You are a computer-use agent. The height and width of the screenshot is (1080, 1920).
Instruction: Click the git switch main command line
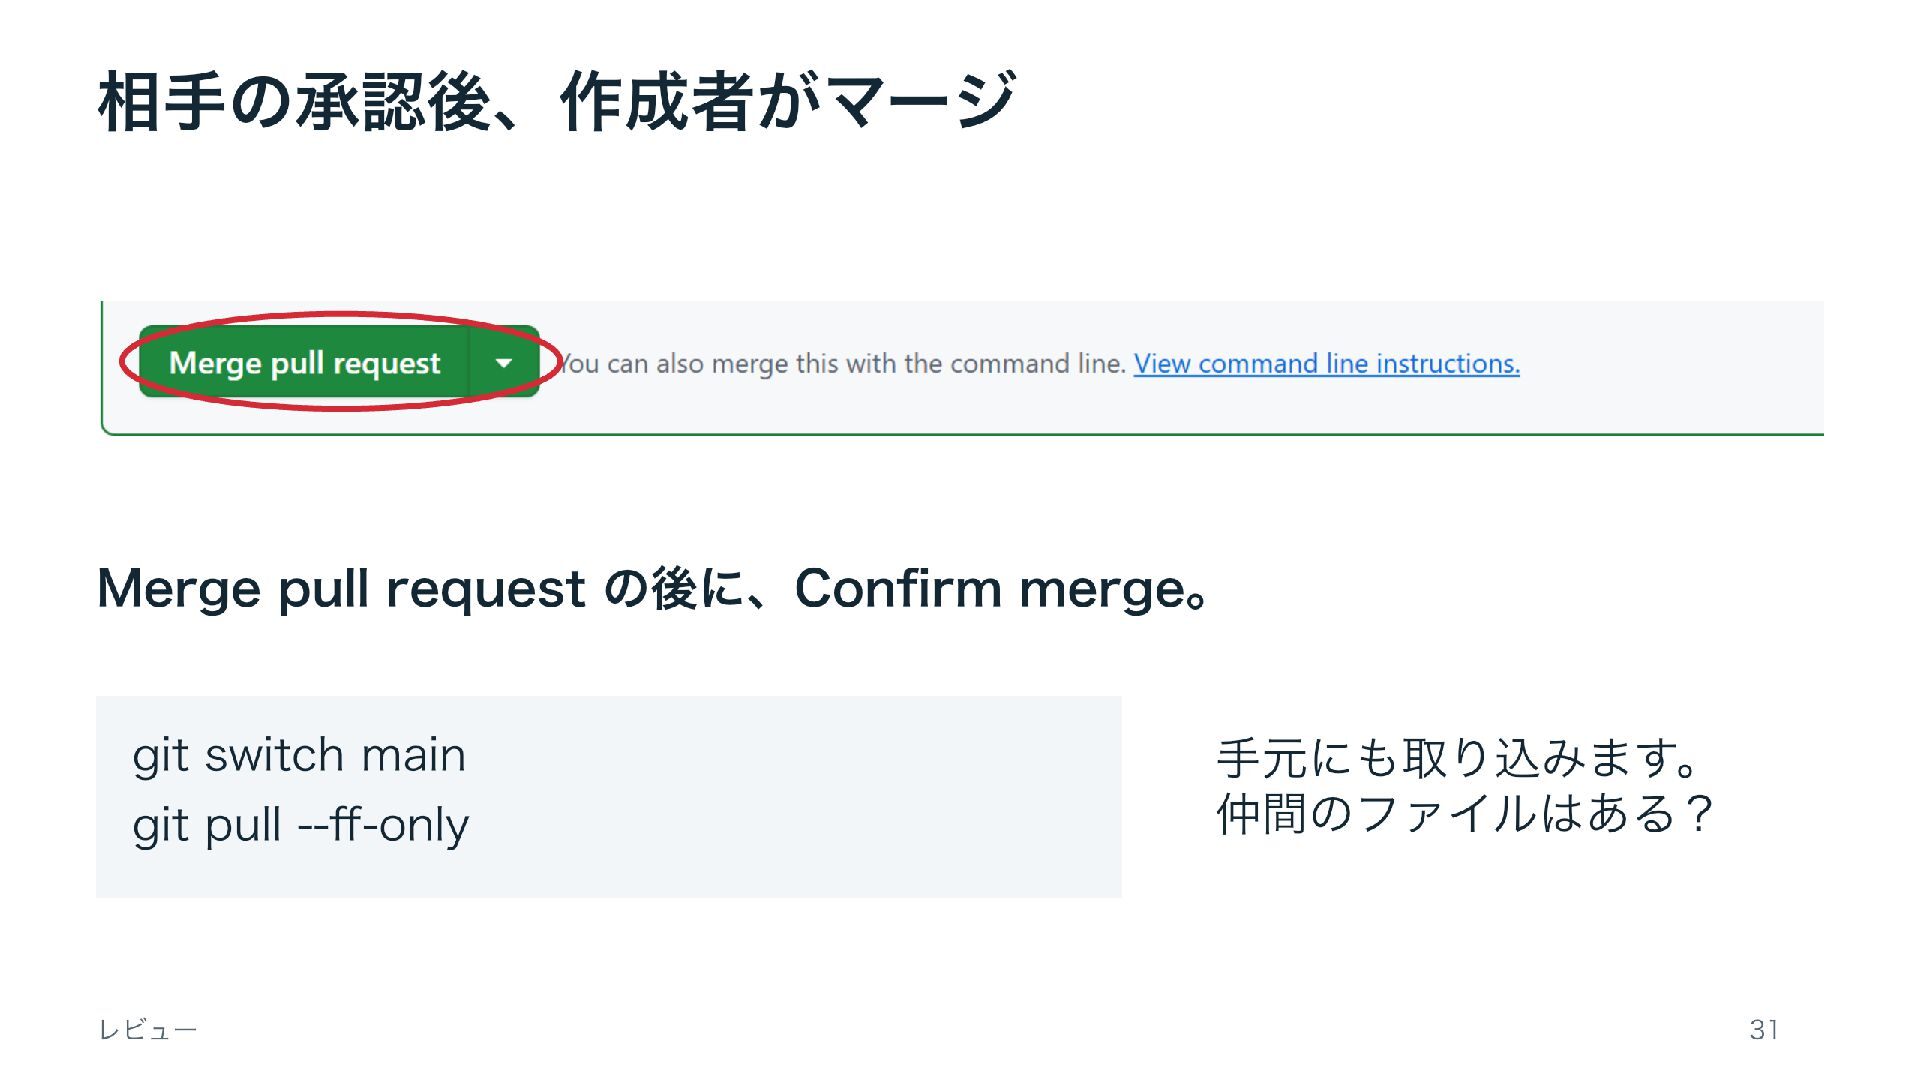[x=299, y=755]
